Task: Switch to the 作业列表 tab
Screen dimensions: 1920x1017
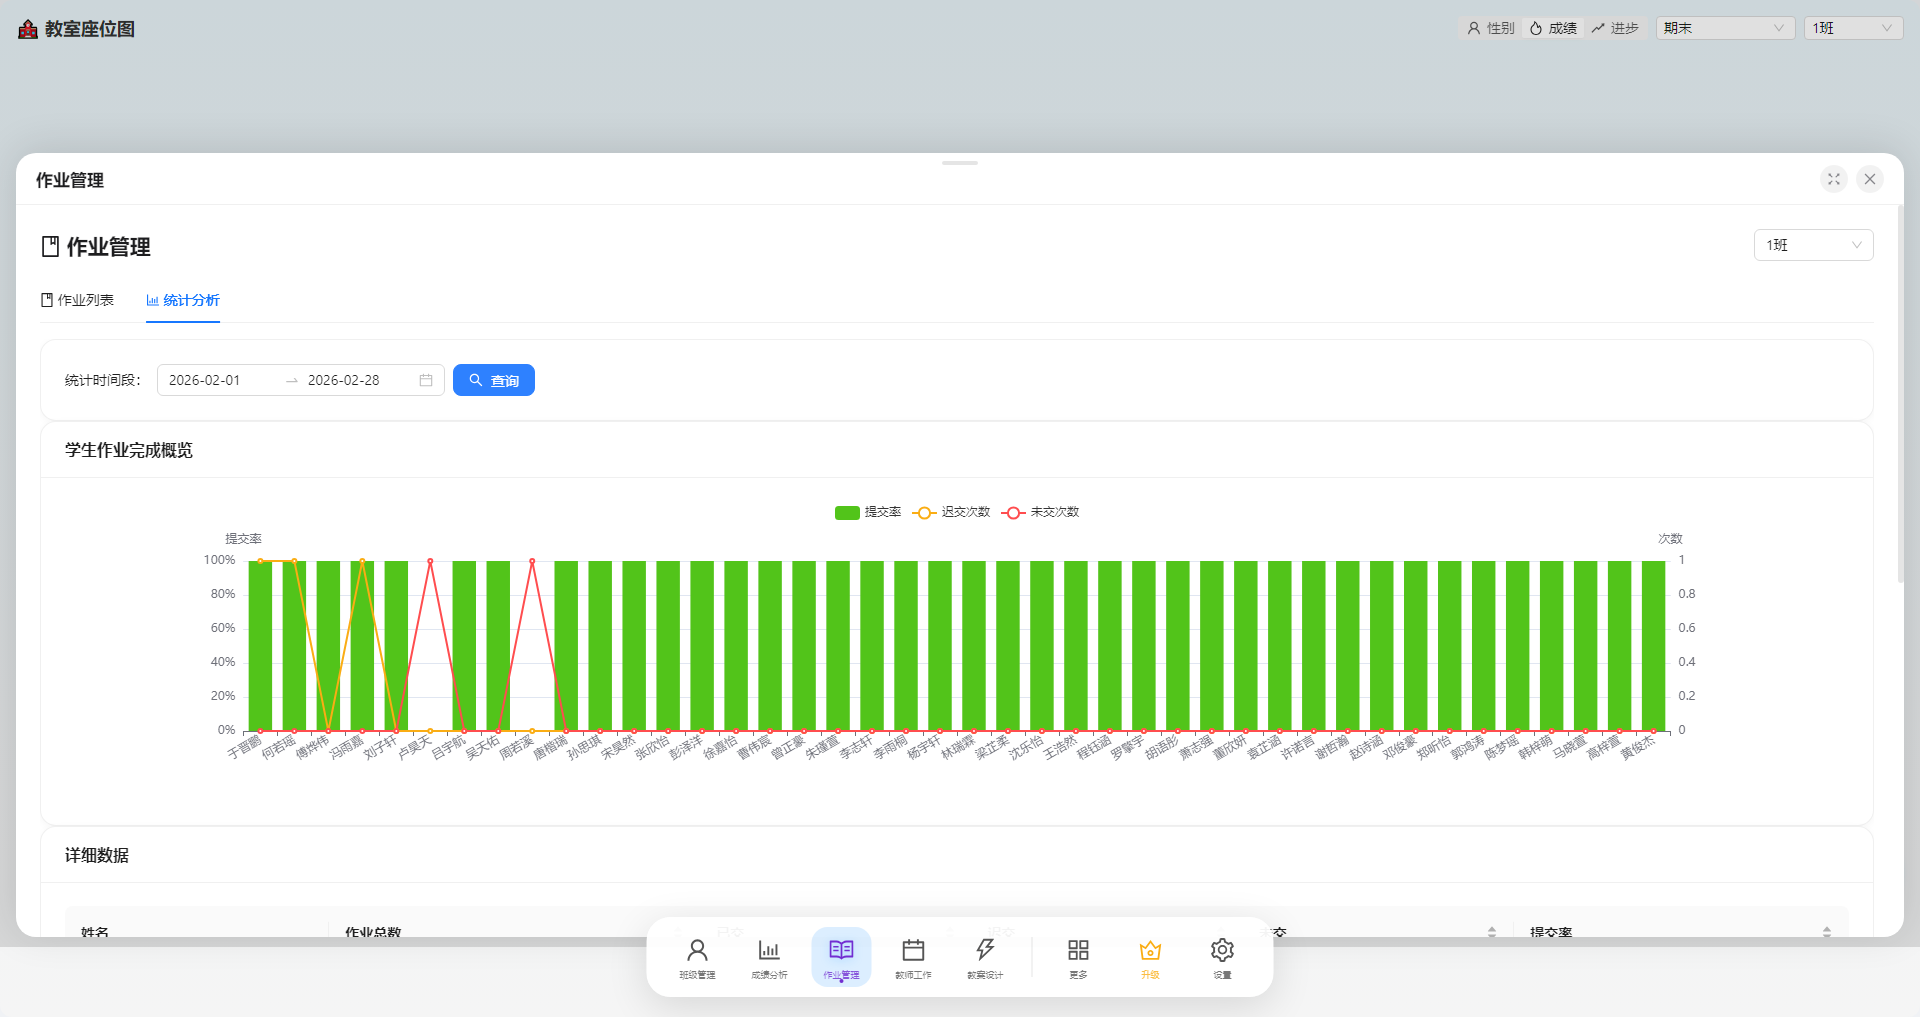Action: click(77, 300)
